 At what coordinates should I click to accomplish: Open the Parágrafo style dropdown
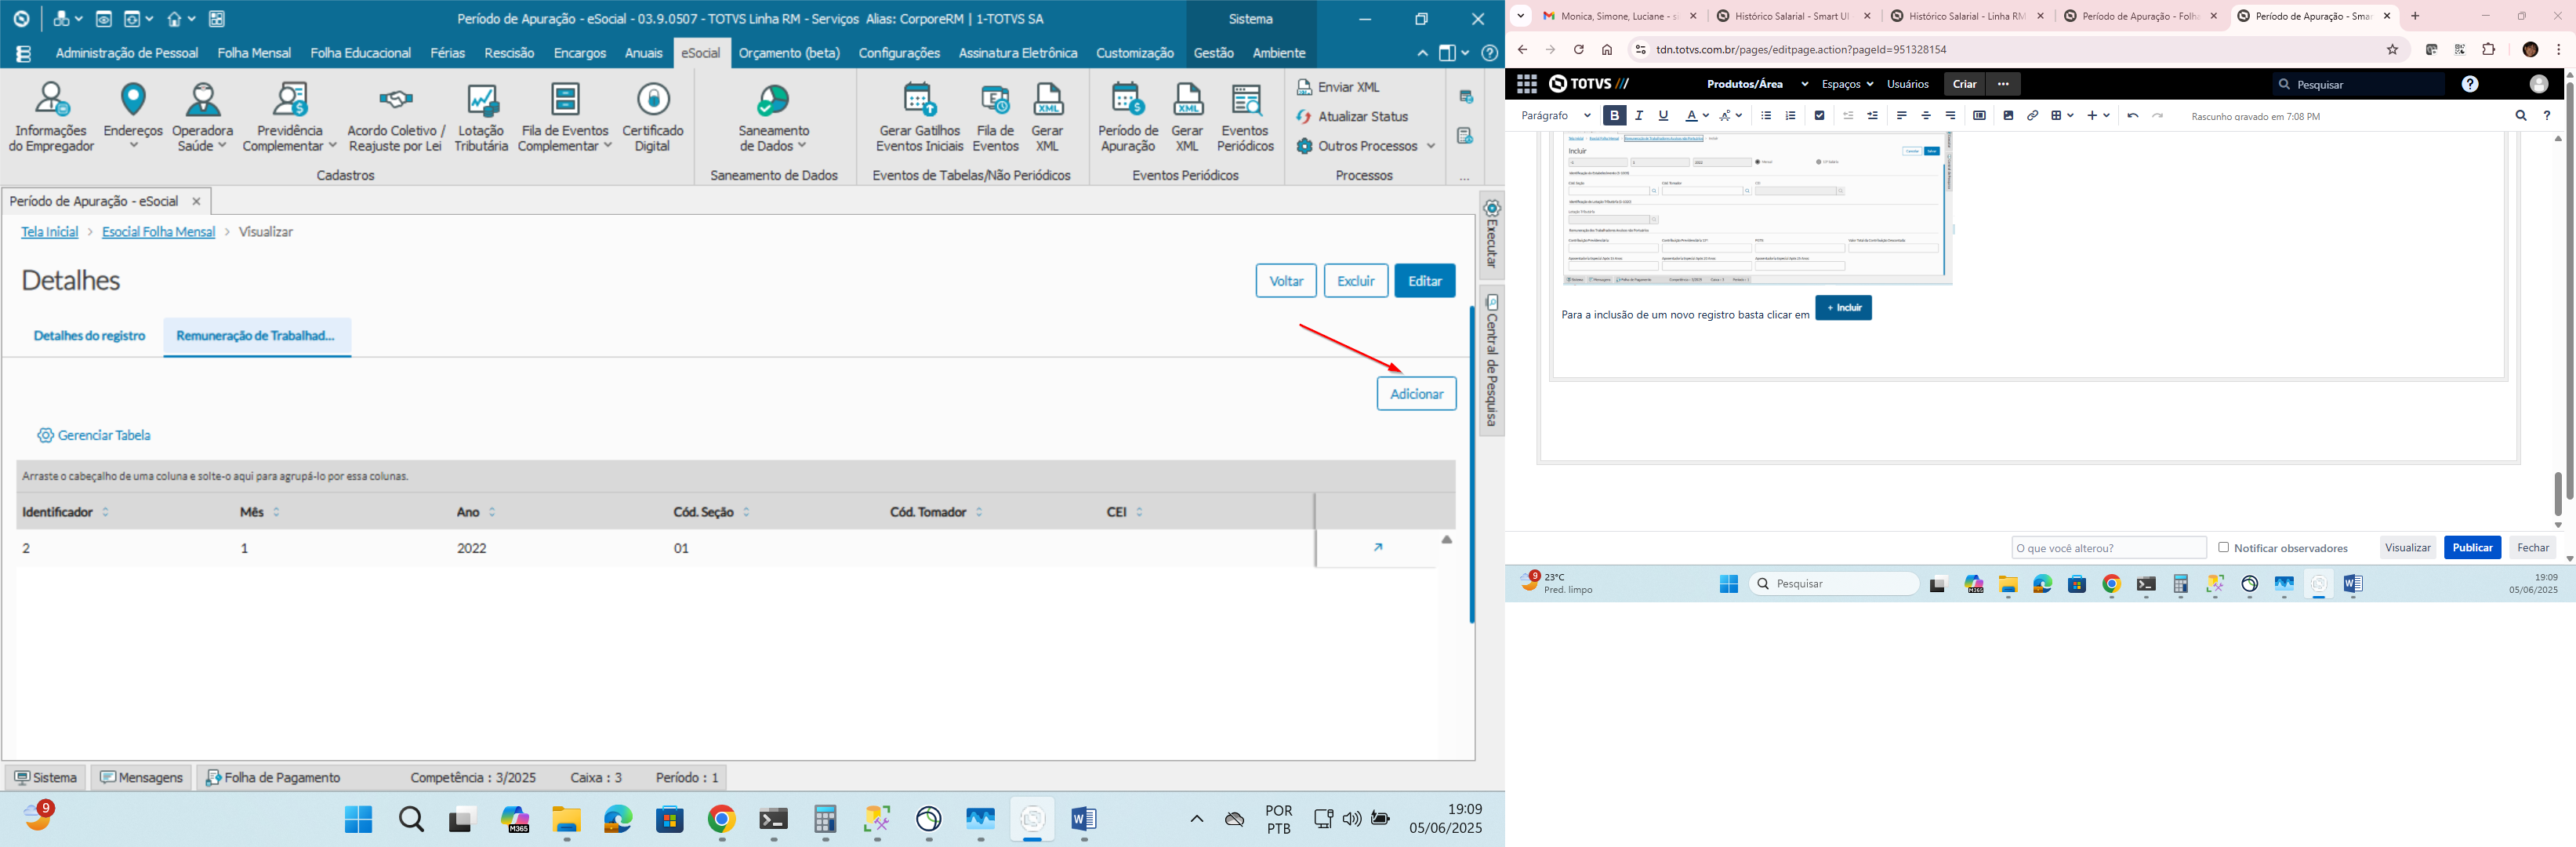pos(1555,116)
